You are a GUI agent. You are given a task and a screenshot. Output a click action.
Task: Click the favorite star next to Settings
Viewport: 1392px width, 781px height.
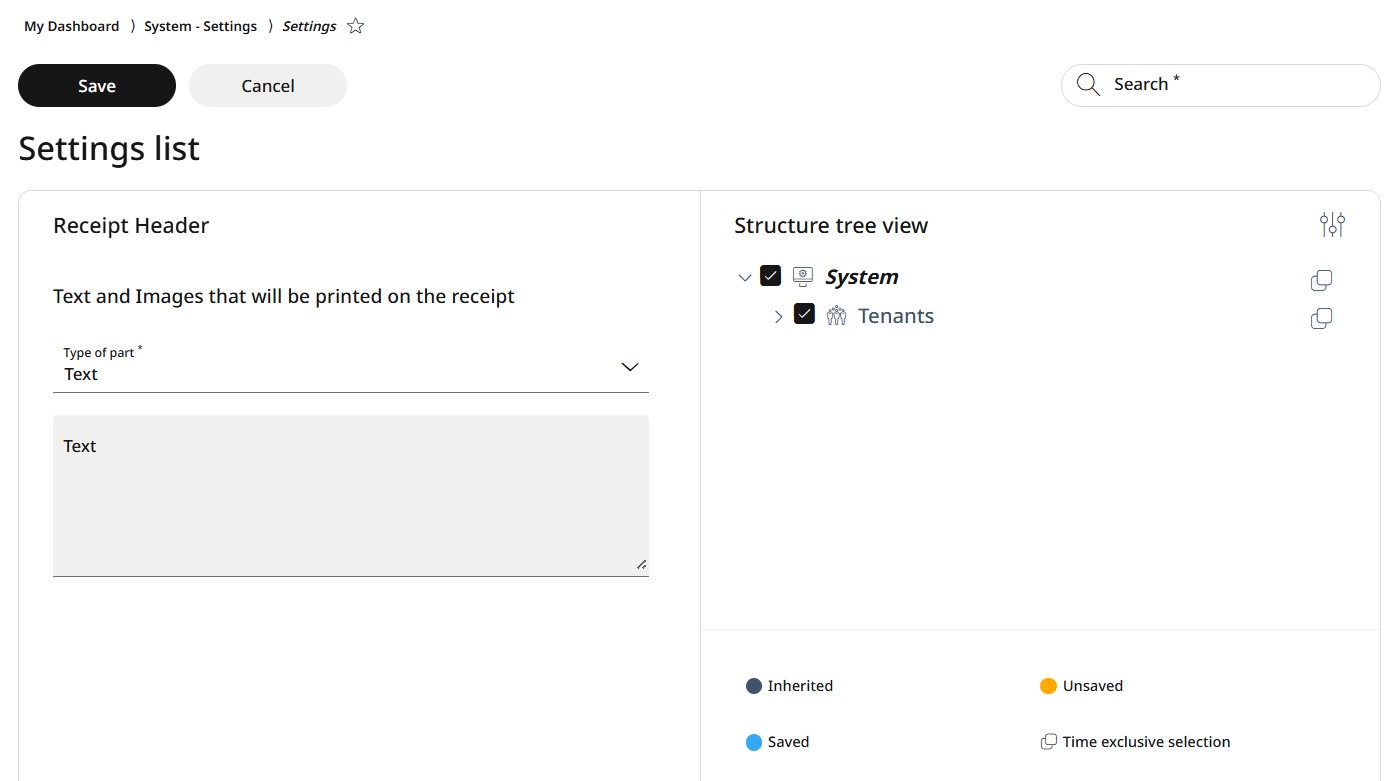point(355,26)
